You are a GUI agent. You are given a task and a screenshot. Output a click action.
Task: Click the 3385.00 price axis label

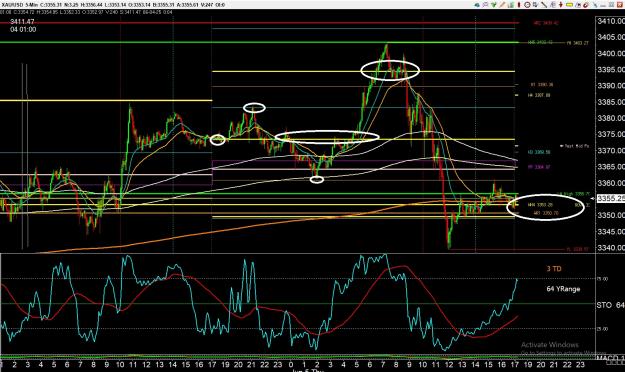pyautogui.click(x=611, y=102)
